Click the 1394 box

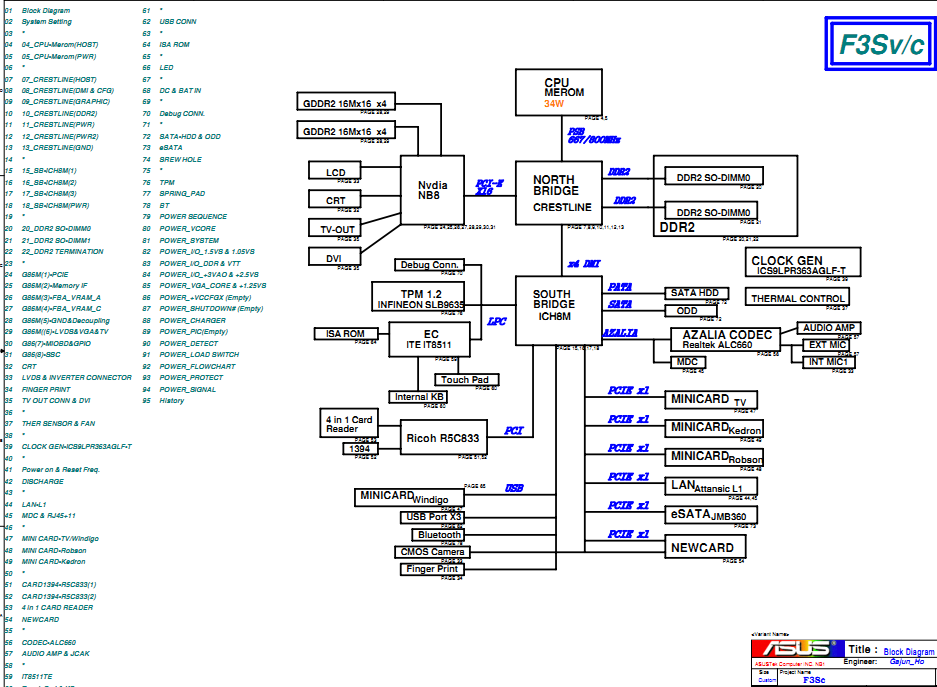click(360, 449)
